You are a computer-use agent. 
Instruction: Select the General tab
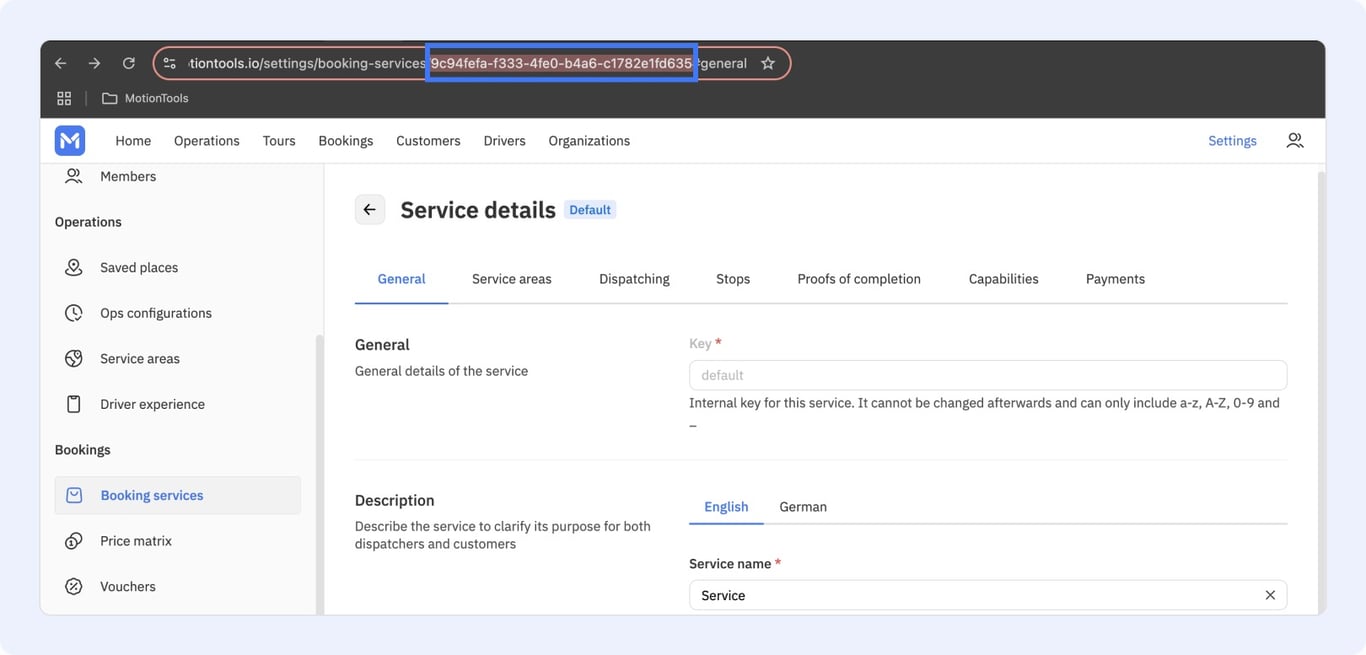pyautogui.click(x=401, y=279)
